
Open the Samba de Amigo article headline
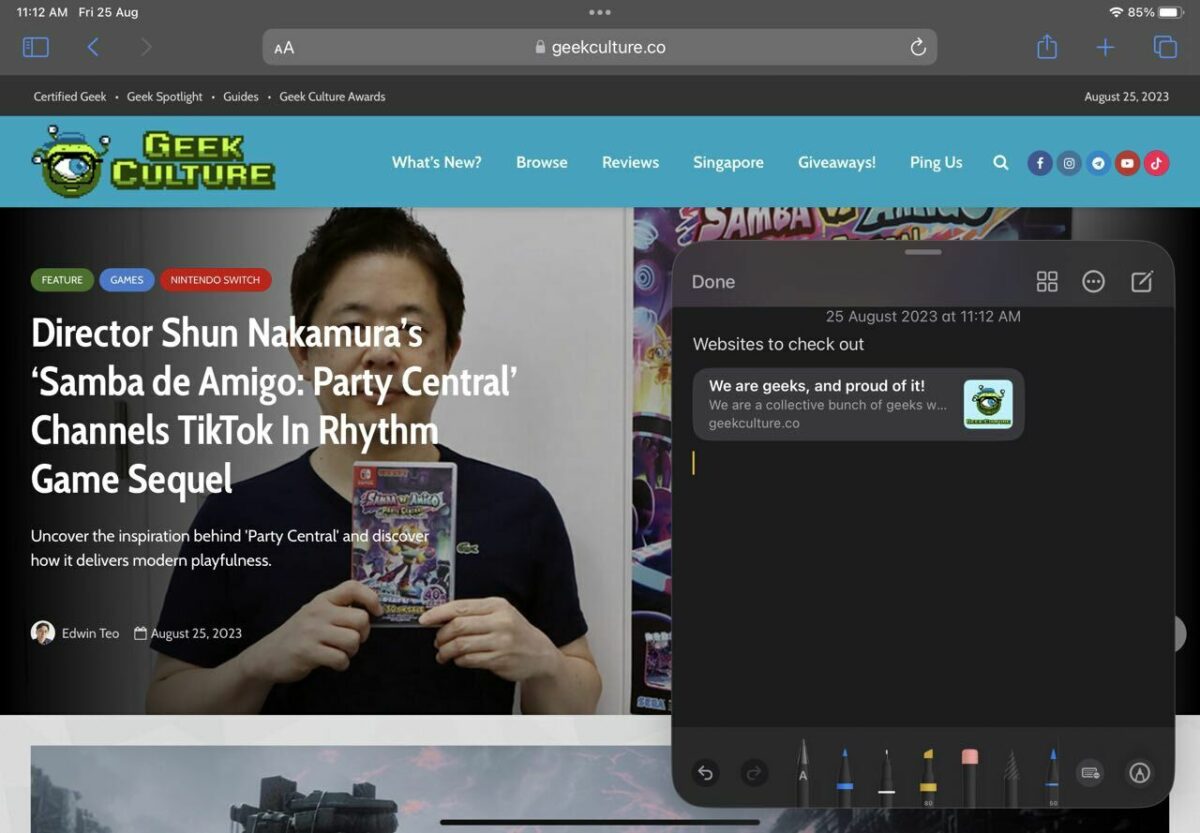(x=273, y=406)
